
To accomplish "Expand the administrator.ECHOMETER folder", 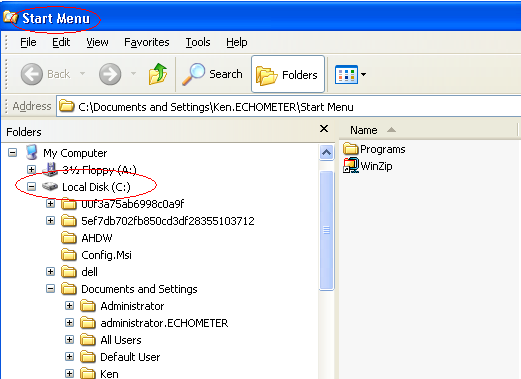I will (x=69, y=323).
